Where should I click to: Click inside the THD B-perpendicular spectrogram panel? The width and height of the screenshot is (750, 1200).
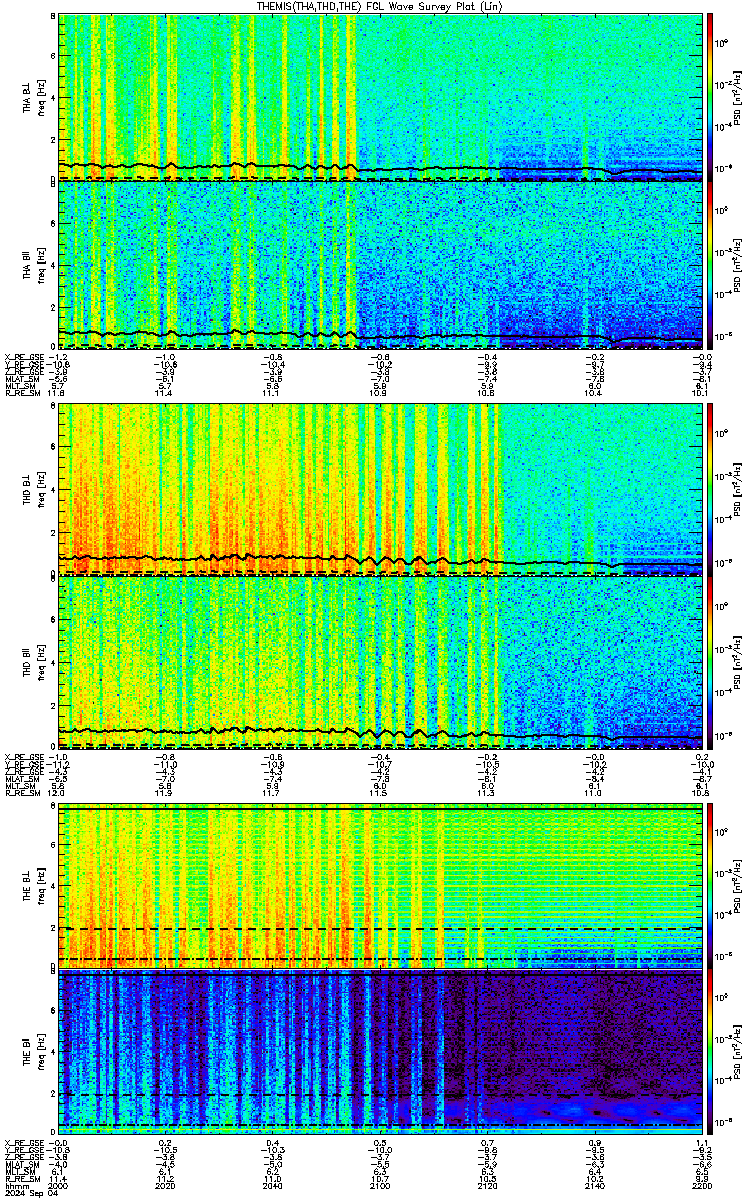pos(381,490)
